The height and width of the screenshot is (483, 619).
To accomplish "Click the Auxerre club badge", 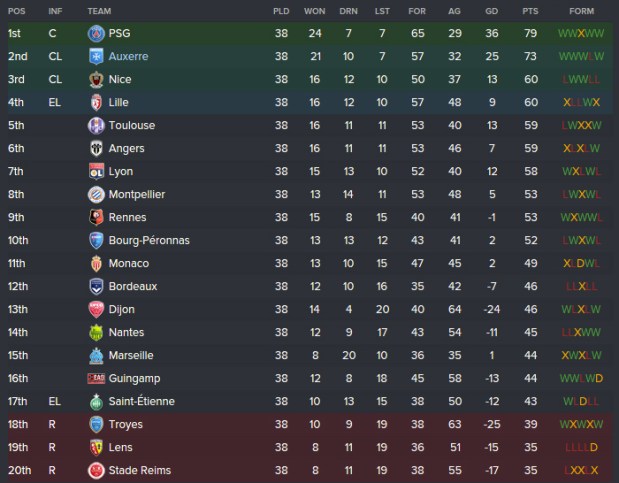I will click(96, 57).
